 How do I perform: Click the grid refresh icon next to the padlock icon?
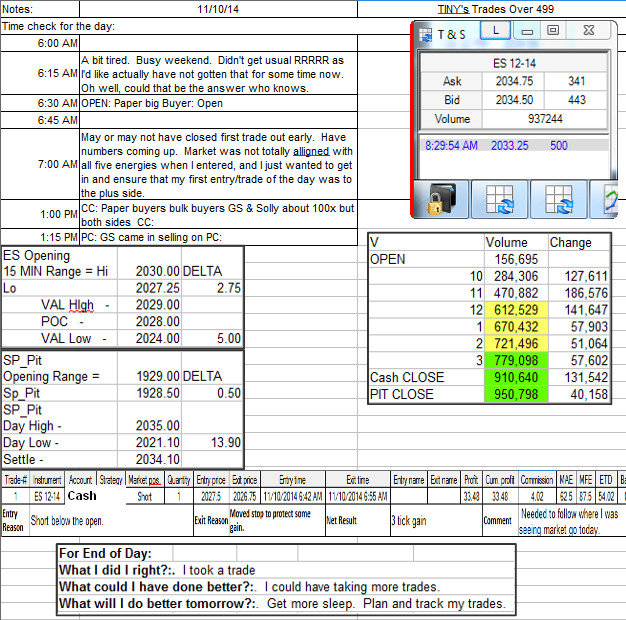pos(500,199)
